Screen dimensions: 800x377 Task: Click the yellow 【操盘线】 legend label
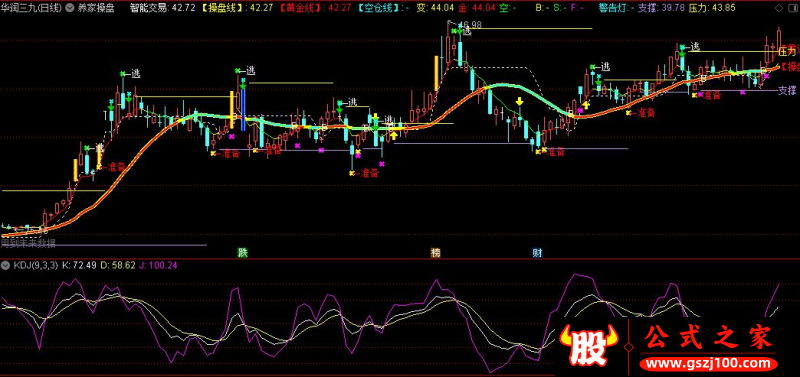coord(223,8)
